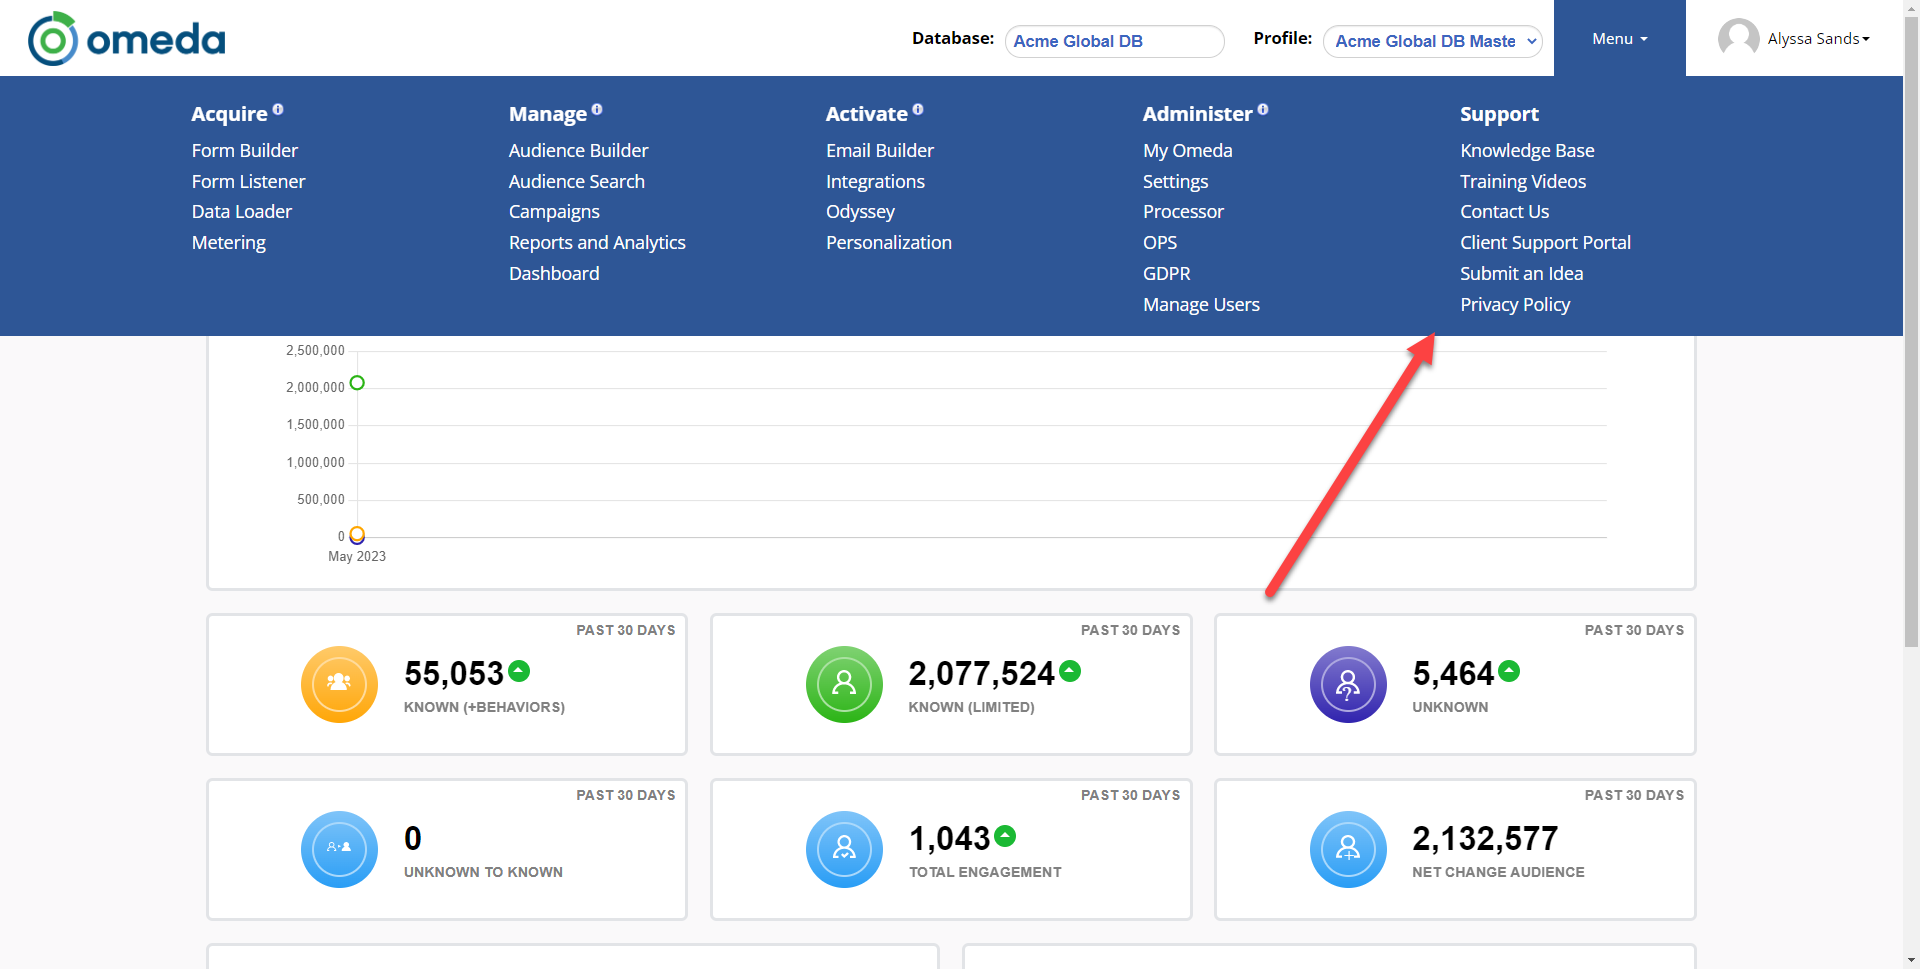This screenshot has height=969, width=1920.
Task: Select Email Builder under Activate
Action: [x=879, y=151]
